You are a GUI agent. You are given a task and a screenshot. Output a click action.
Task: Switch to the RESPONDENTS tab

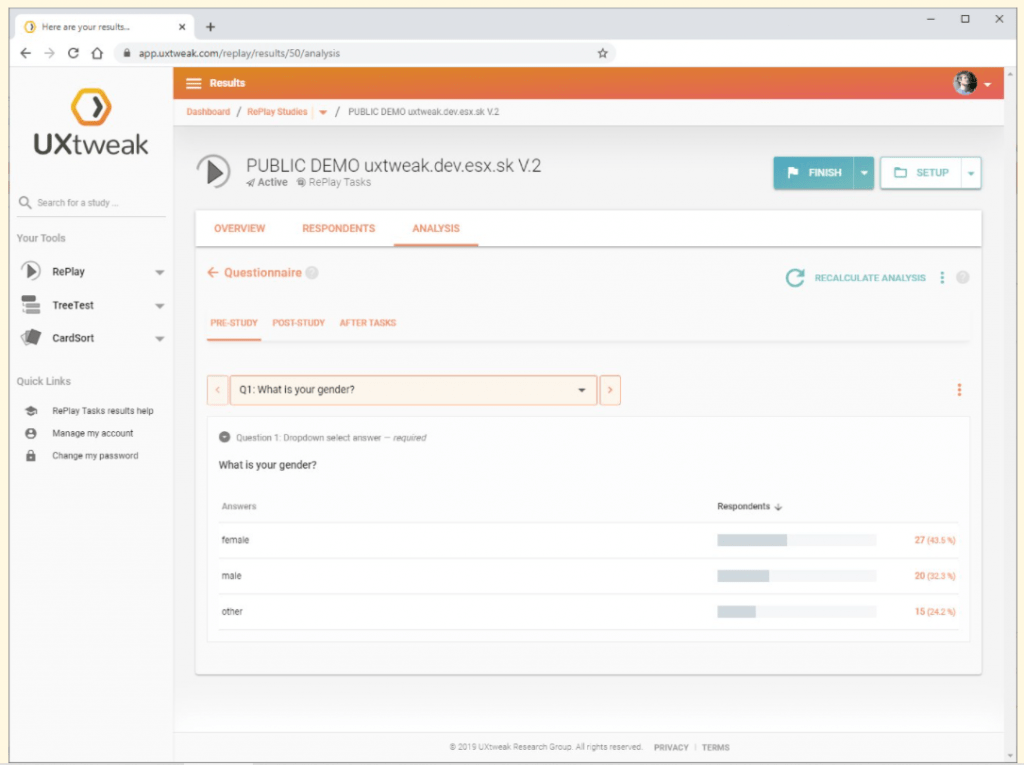point(338,228)
